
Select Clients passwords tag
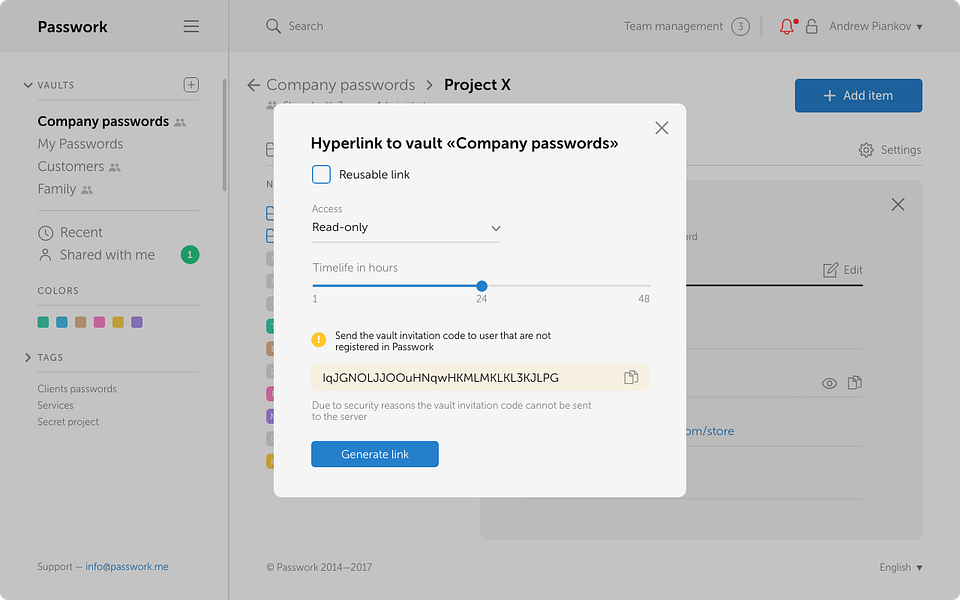tap(77, 389)
